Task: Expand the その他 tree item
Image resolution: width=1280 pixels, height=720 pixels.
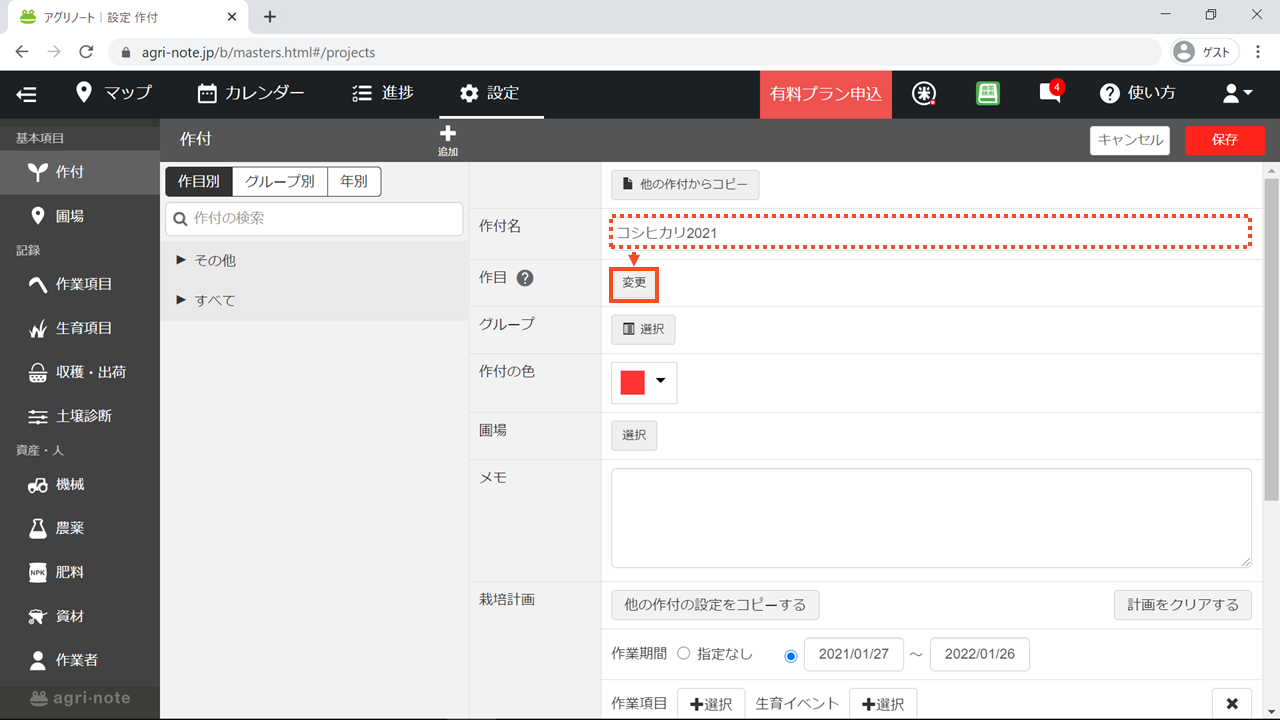Action: coord(314,260)
